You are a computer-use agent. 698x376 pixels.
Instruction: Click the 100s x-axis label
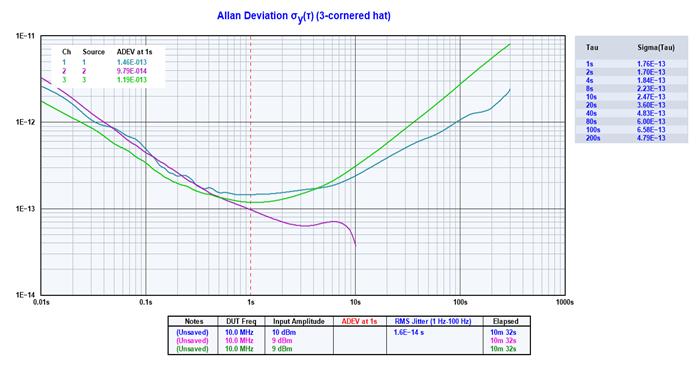(x=460, y=303)
